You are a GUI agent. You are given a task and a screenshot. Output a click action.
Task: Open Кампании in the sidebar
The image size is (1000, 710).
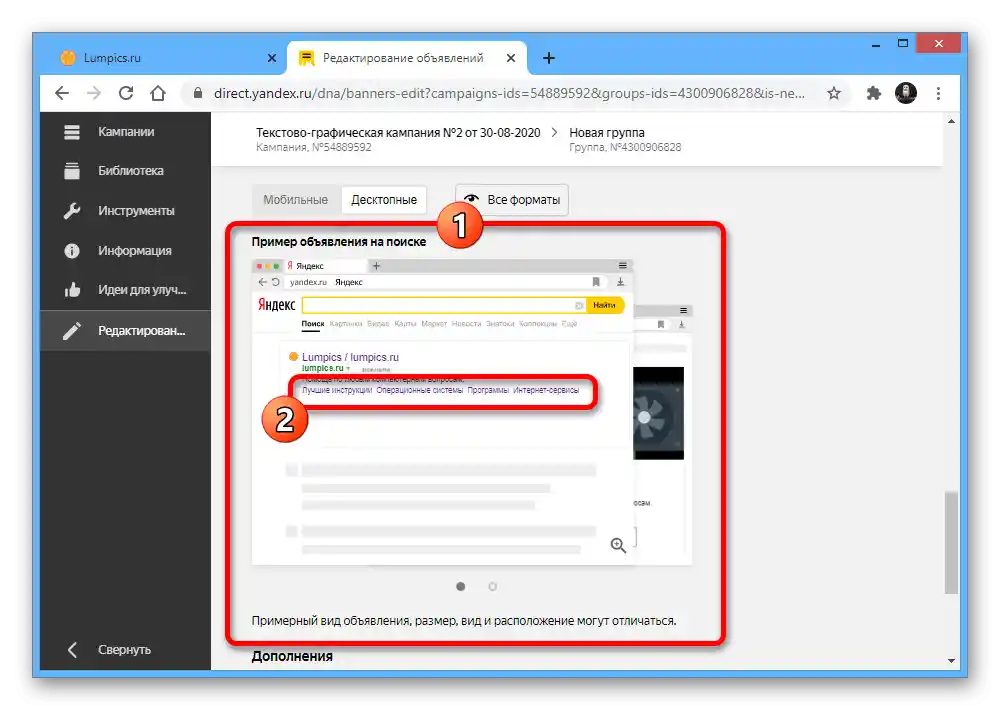(125, 132)
